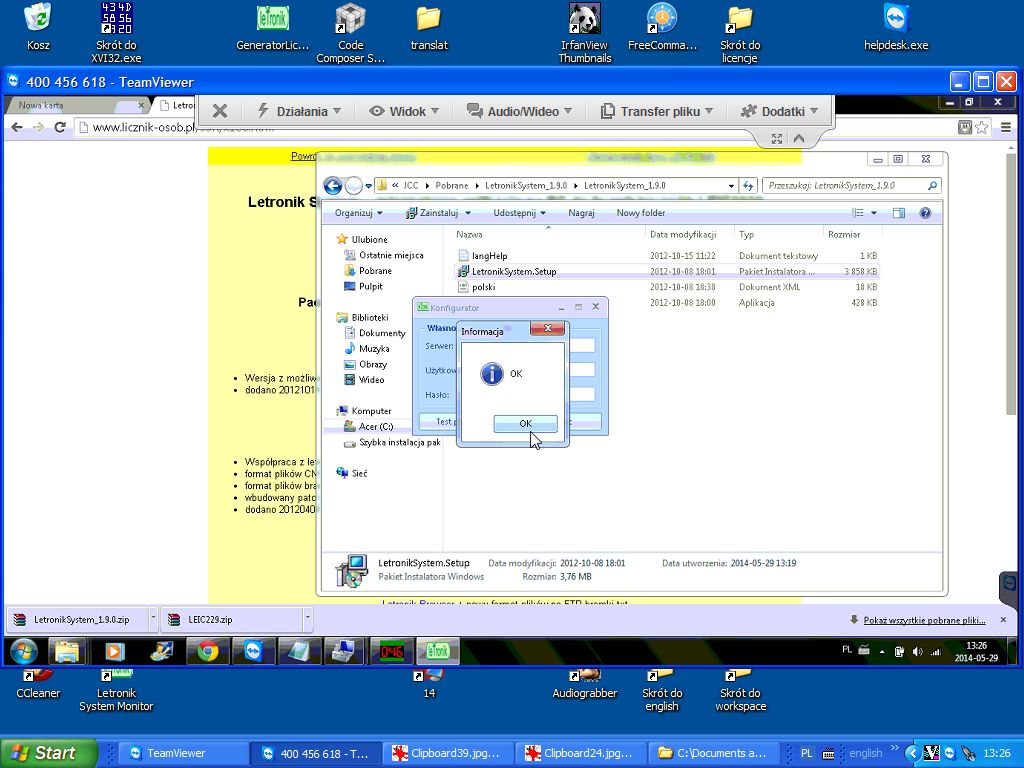Launch helpdesk.exe desktop icon
Image resolution: width=1024 pixels, height=768 pixels.
pyautogui.click(x=896, y=27)
